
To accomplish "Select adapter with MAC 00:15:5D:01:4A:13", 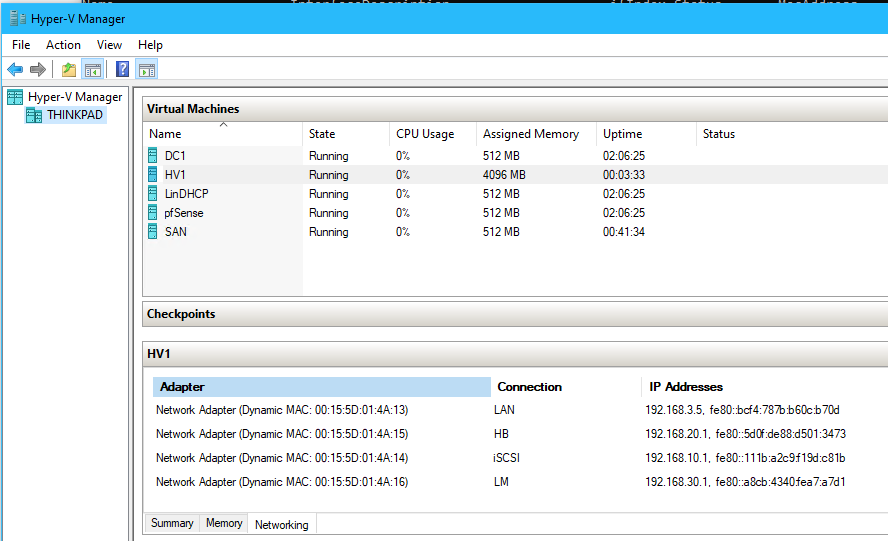I will pos(282,410).
